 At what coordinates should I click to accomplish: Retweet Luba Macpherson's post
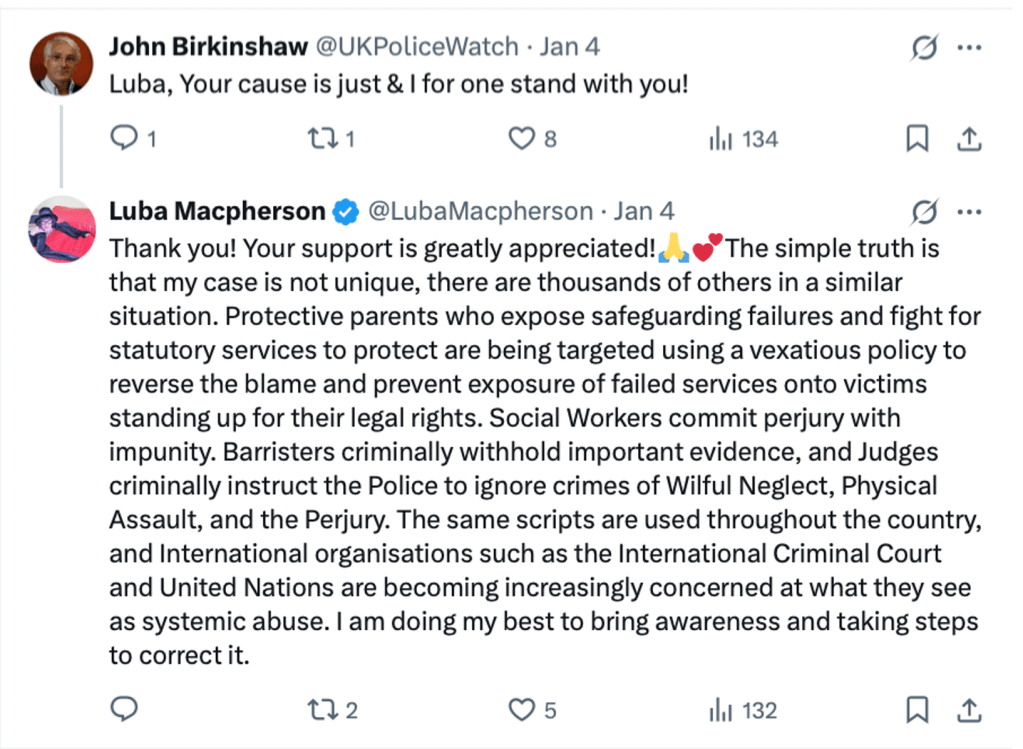(x=322, y=710)
